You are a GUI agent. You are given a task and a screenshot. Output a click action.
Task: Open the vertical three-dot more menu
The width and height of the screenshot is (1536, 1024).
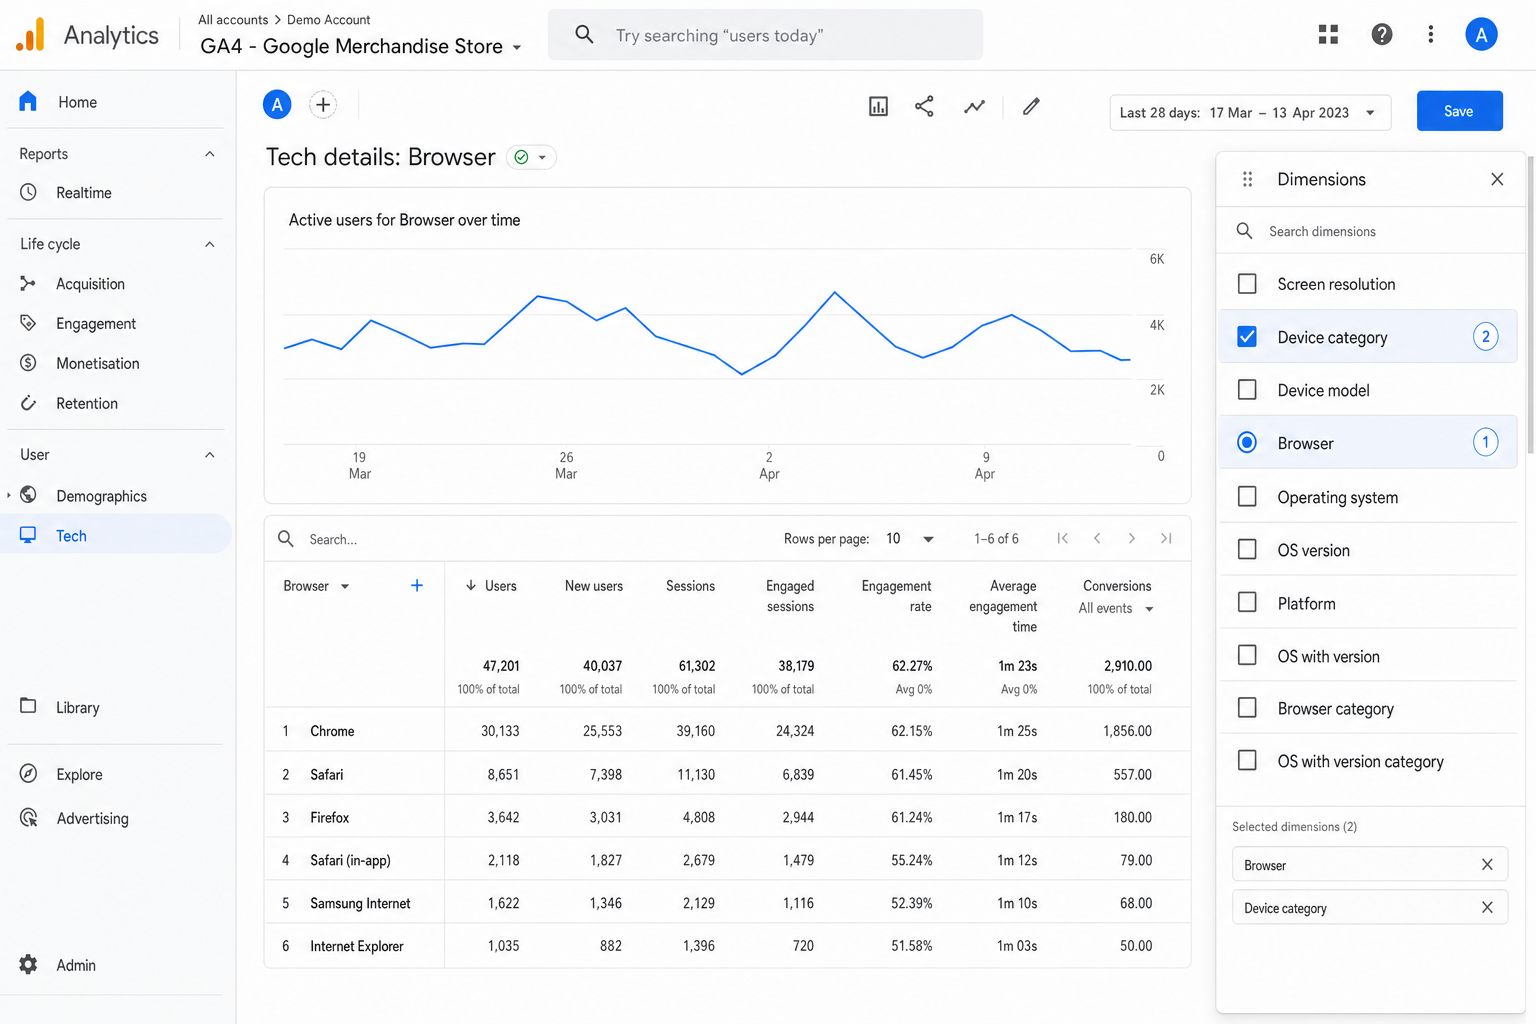click(1431, 35)
